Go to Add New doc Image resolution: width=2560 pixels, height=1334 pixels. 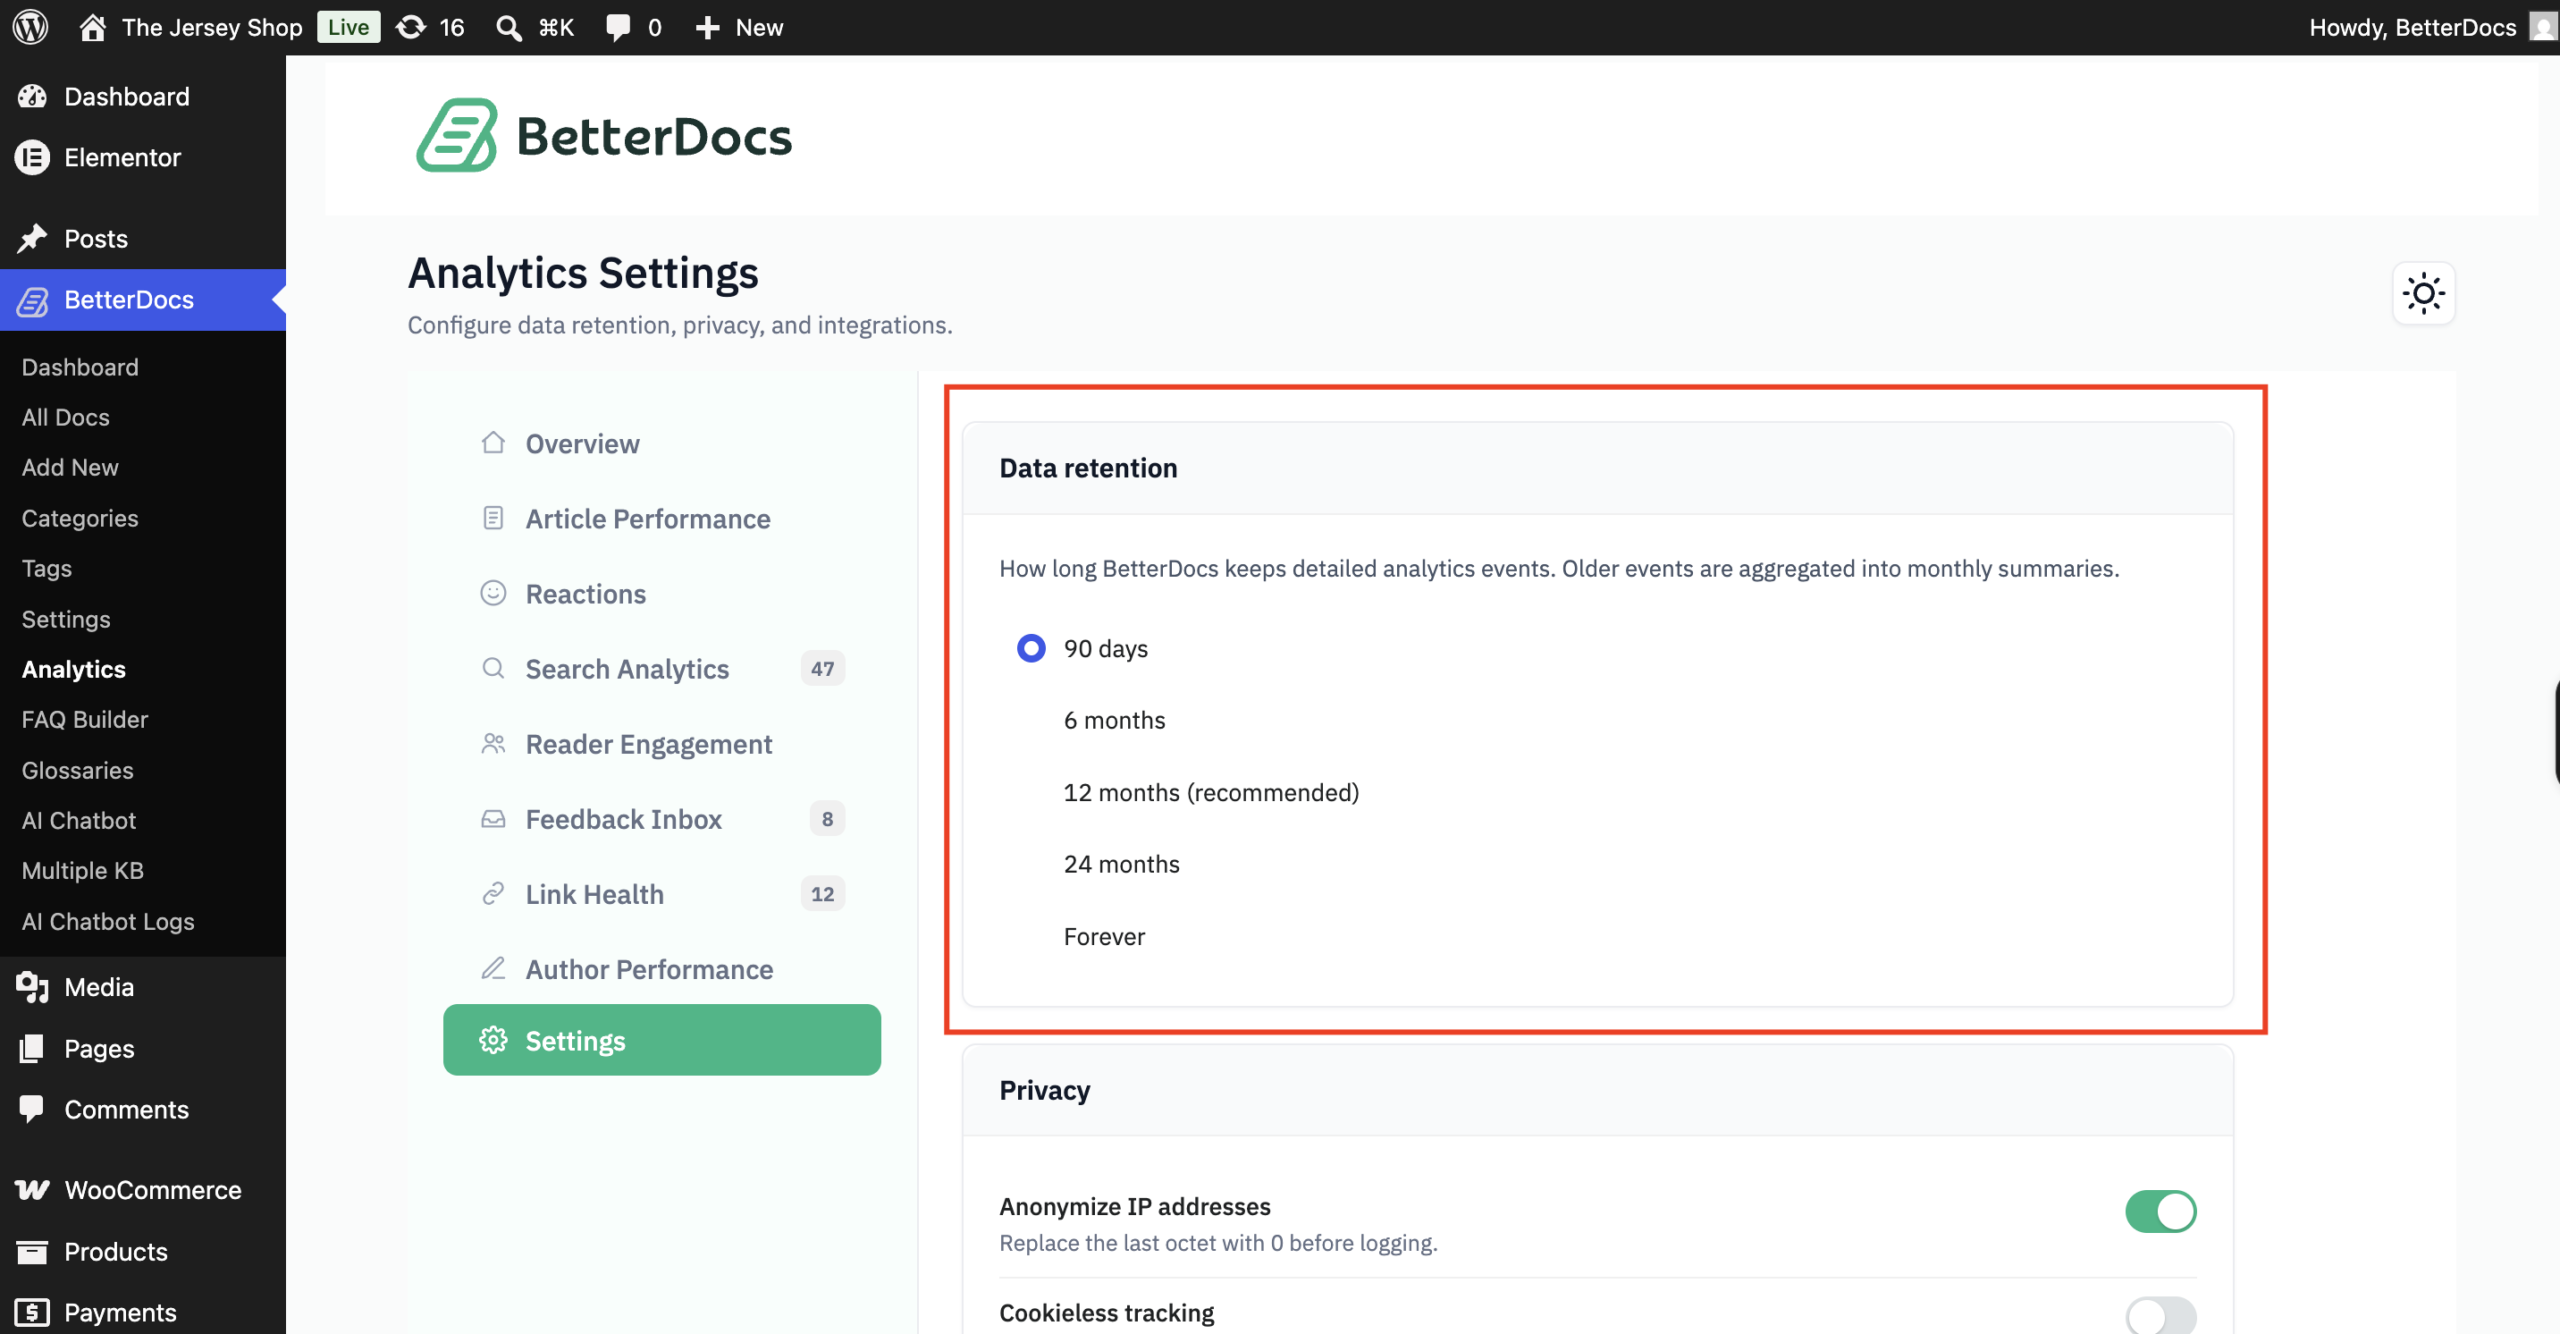click(x=70, y=467)
